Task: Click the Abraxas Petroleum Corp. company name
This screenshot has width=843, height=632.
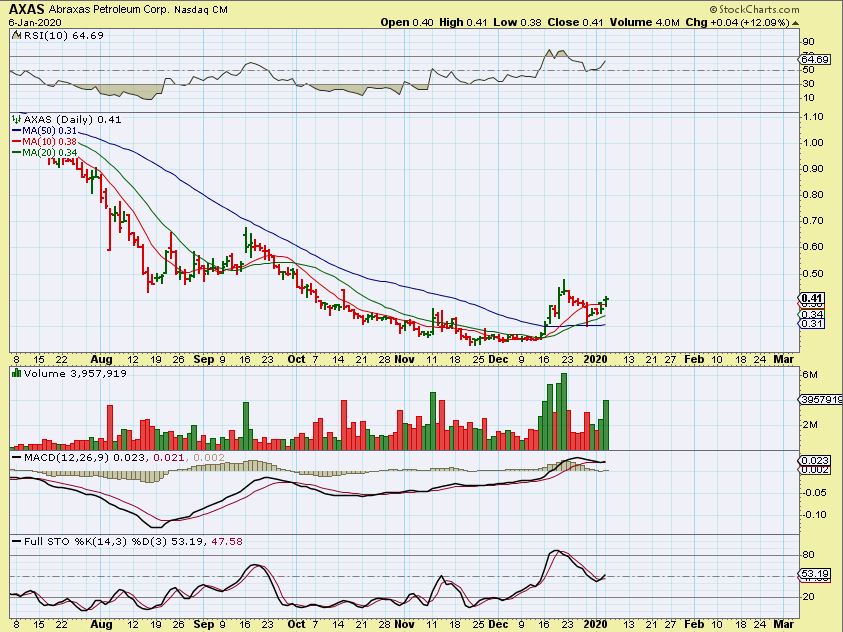Action: [x=109, y=10]
